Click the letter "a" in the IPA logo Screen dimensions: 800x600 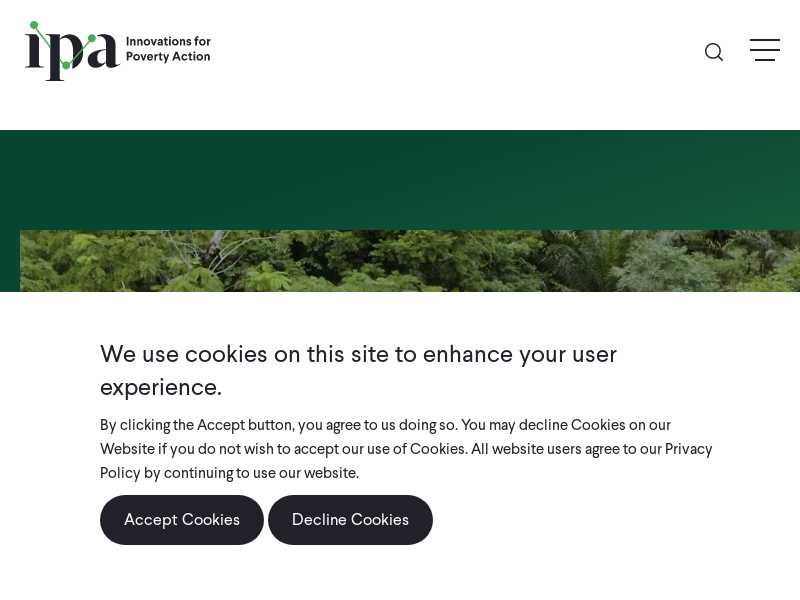tap(102, 52)
